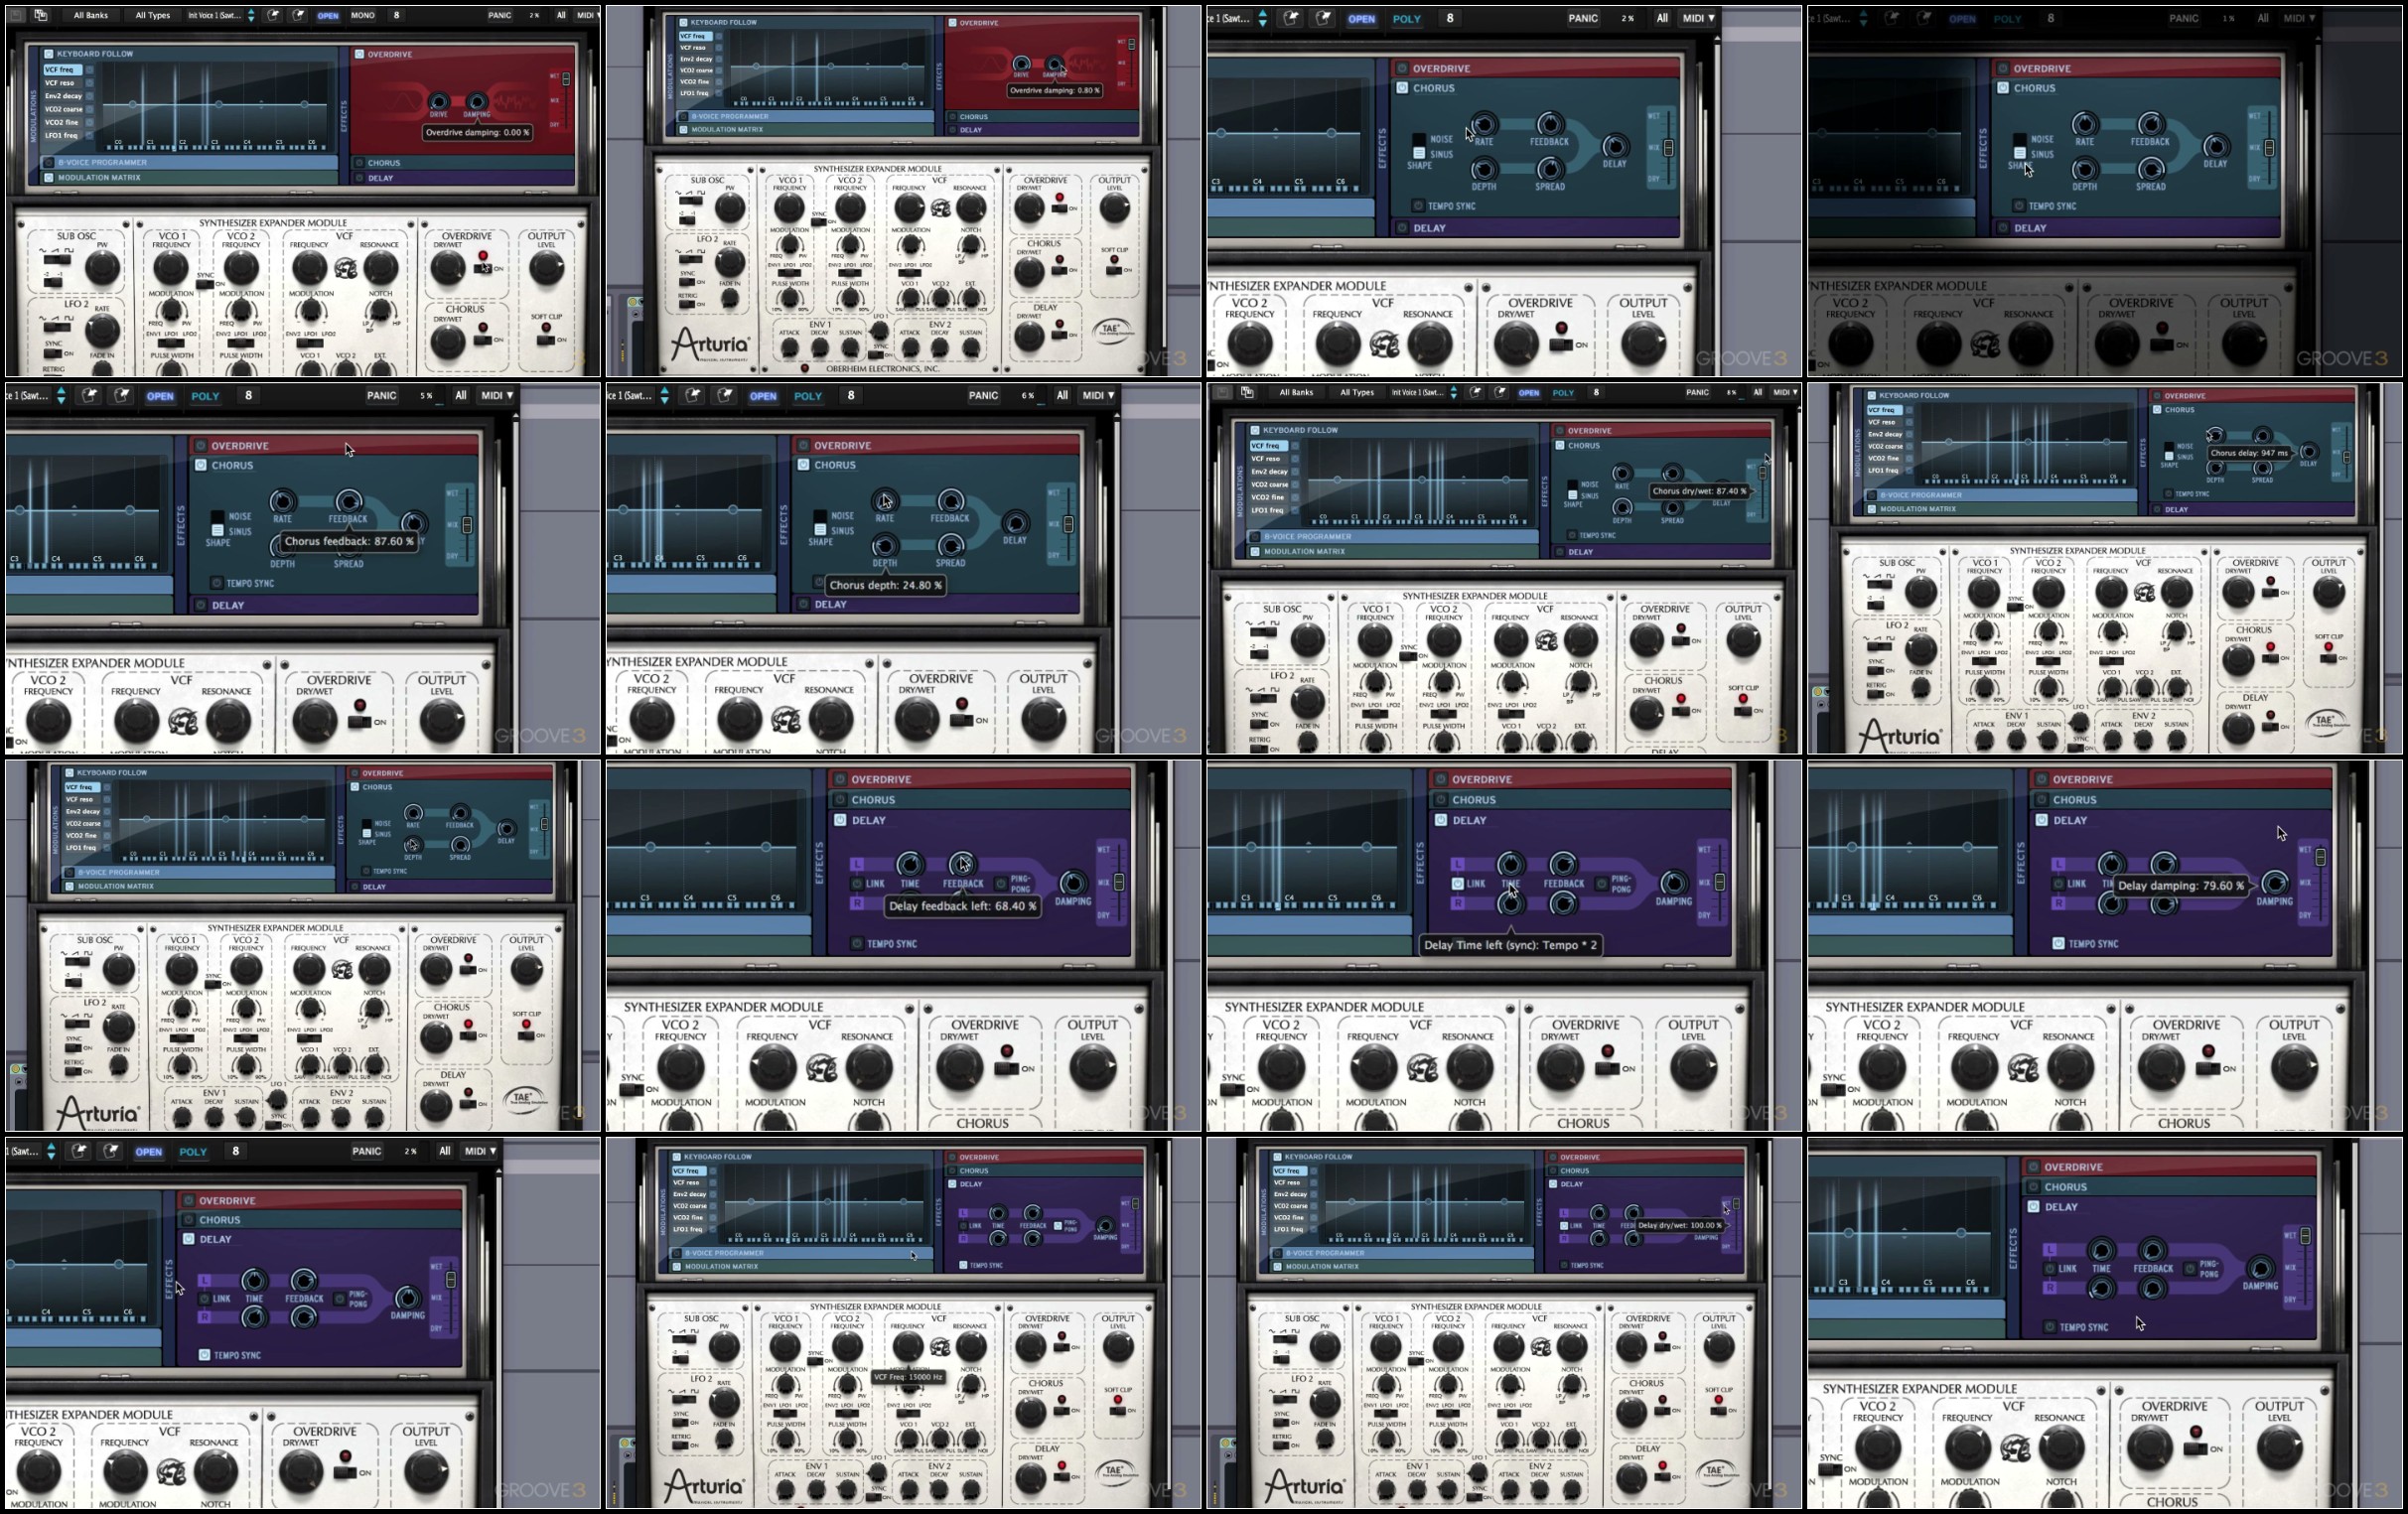The height and width of the screenshot is (1514, 2408).
Task: Expand DELAY header in Overdrive damping 0.80% frame
Action: coord(1042,129)
